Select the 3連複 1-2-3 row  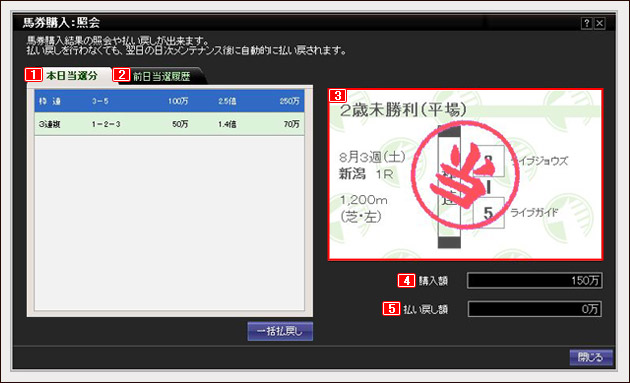tap(169, 124)
